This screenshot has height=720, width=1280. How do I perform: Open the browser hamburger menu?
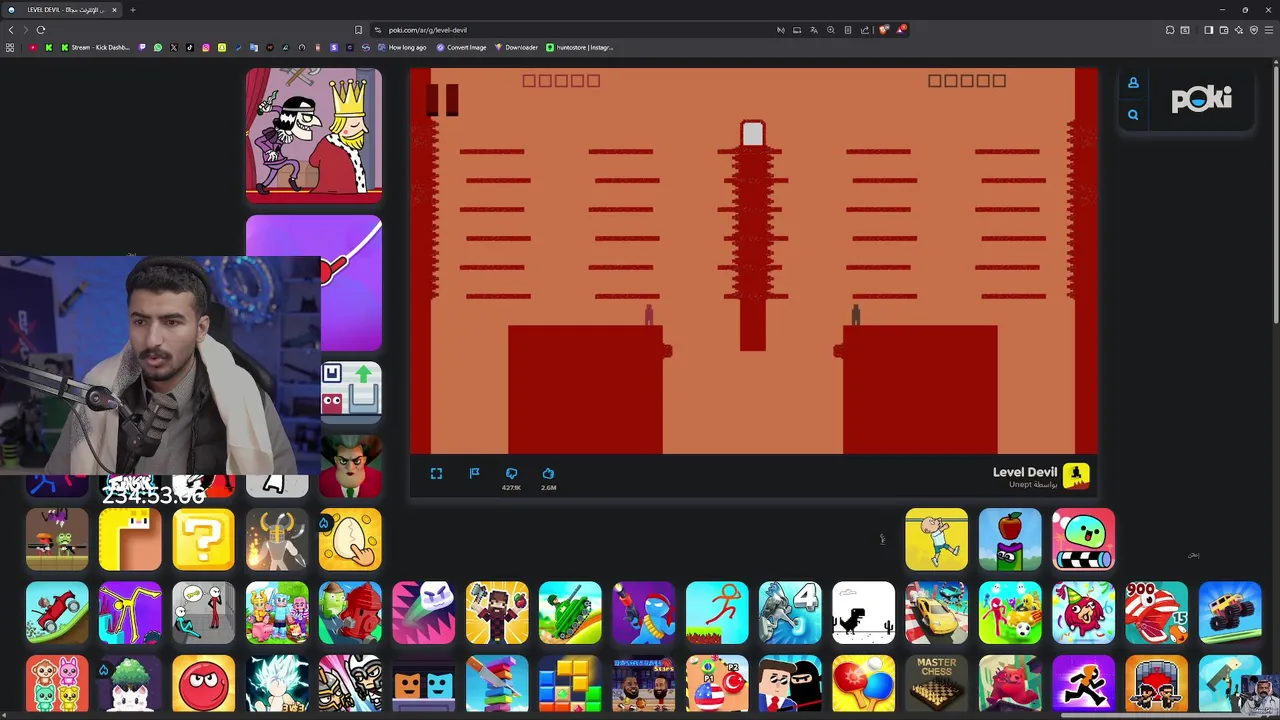[x=1269, y=30]
